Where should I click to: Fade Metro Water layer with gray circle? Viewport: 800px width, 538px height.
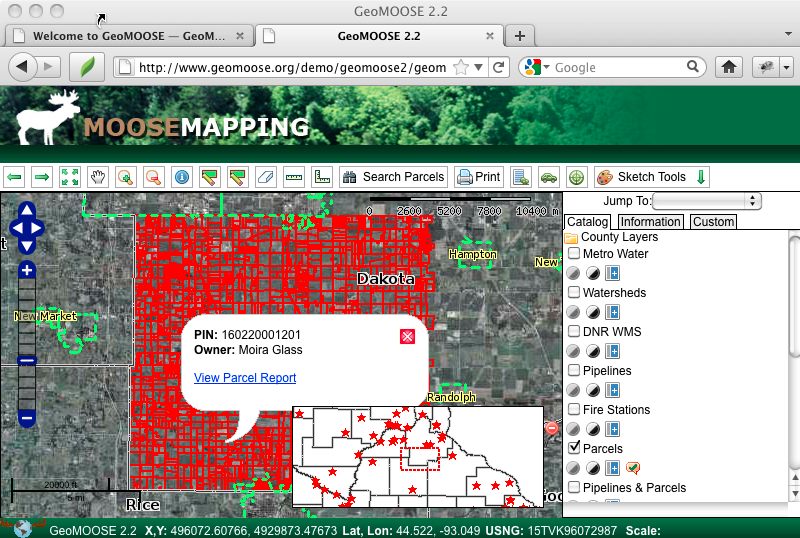[573, 273]
